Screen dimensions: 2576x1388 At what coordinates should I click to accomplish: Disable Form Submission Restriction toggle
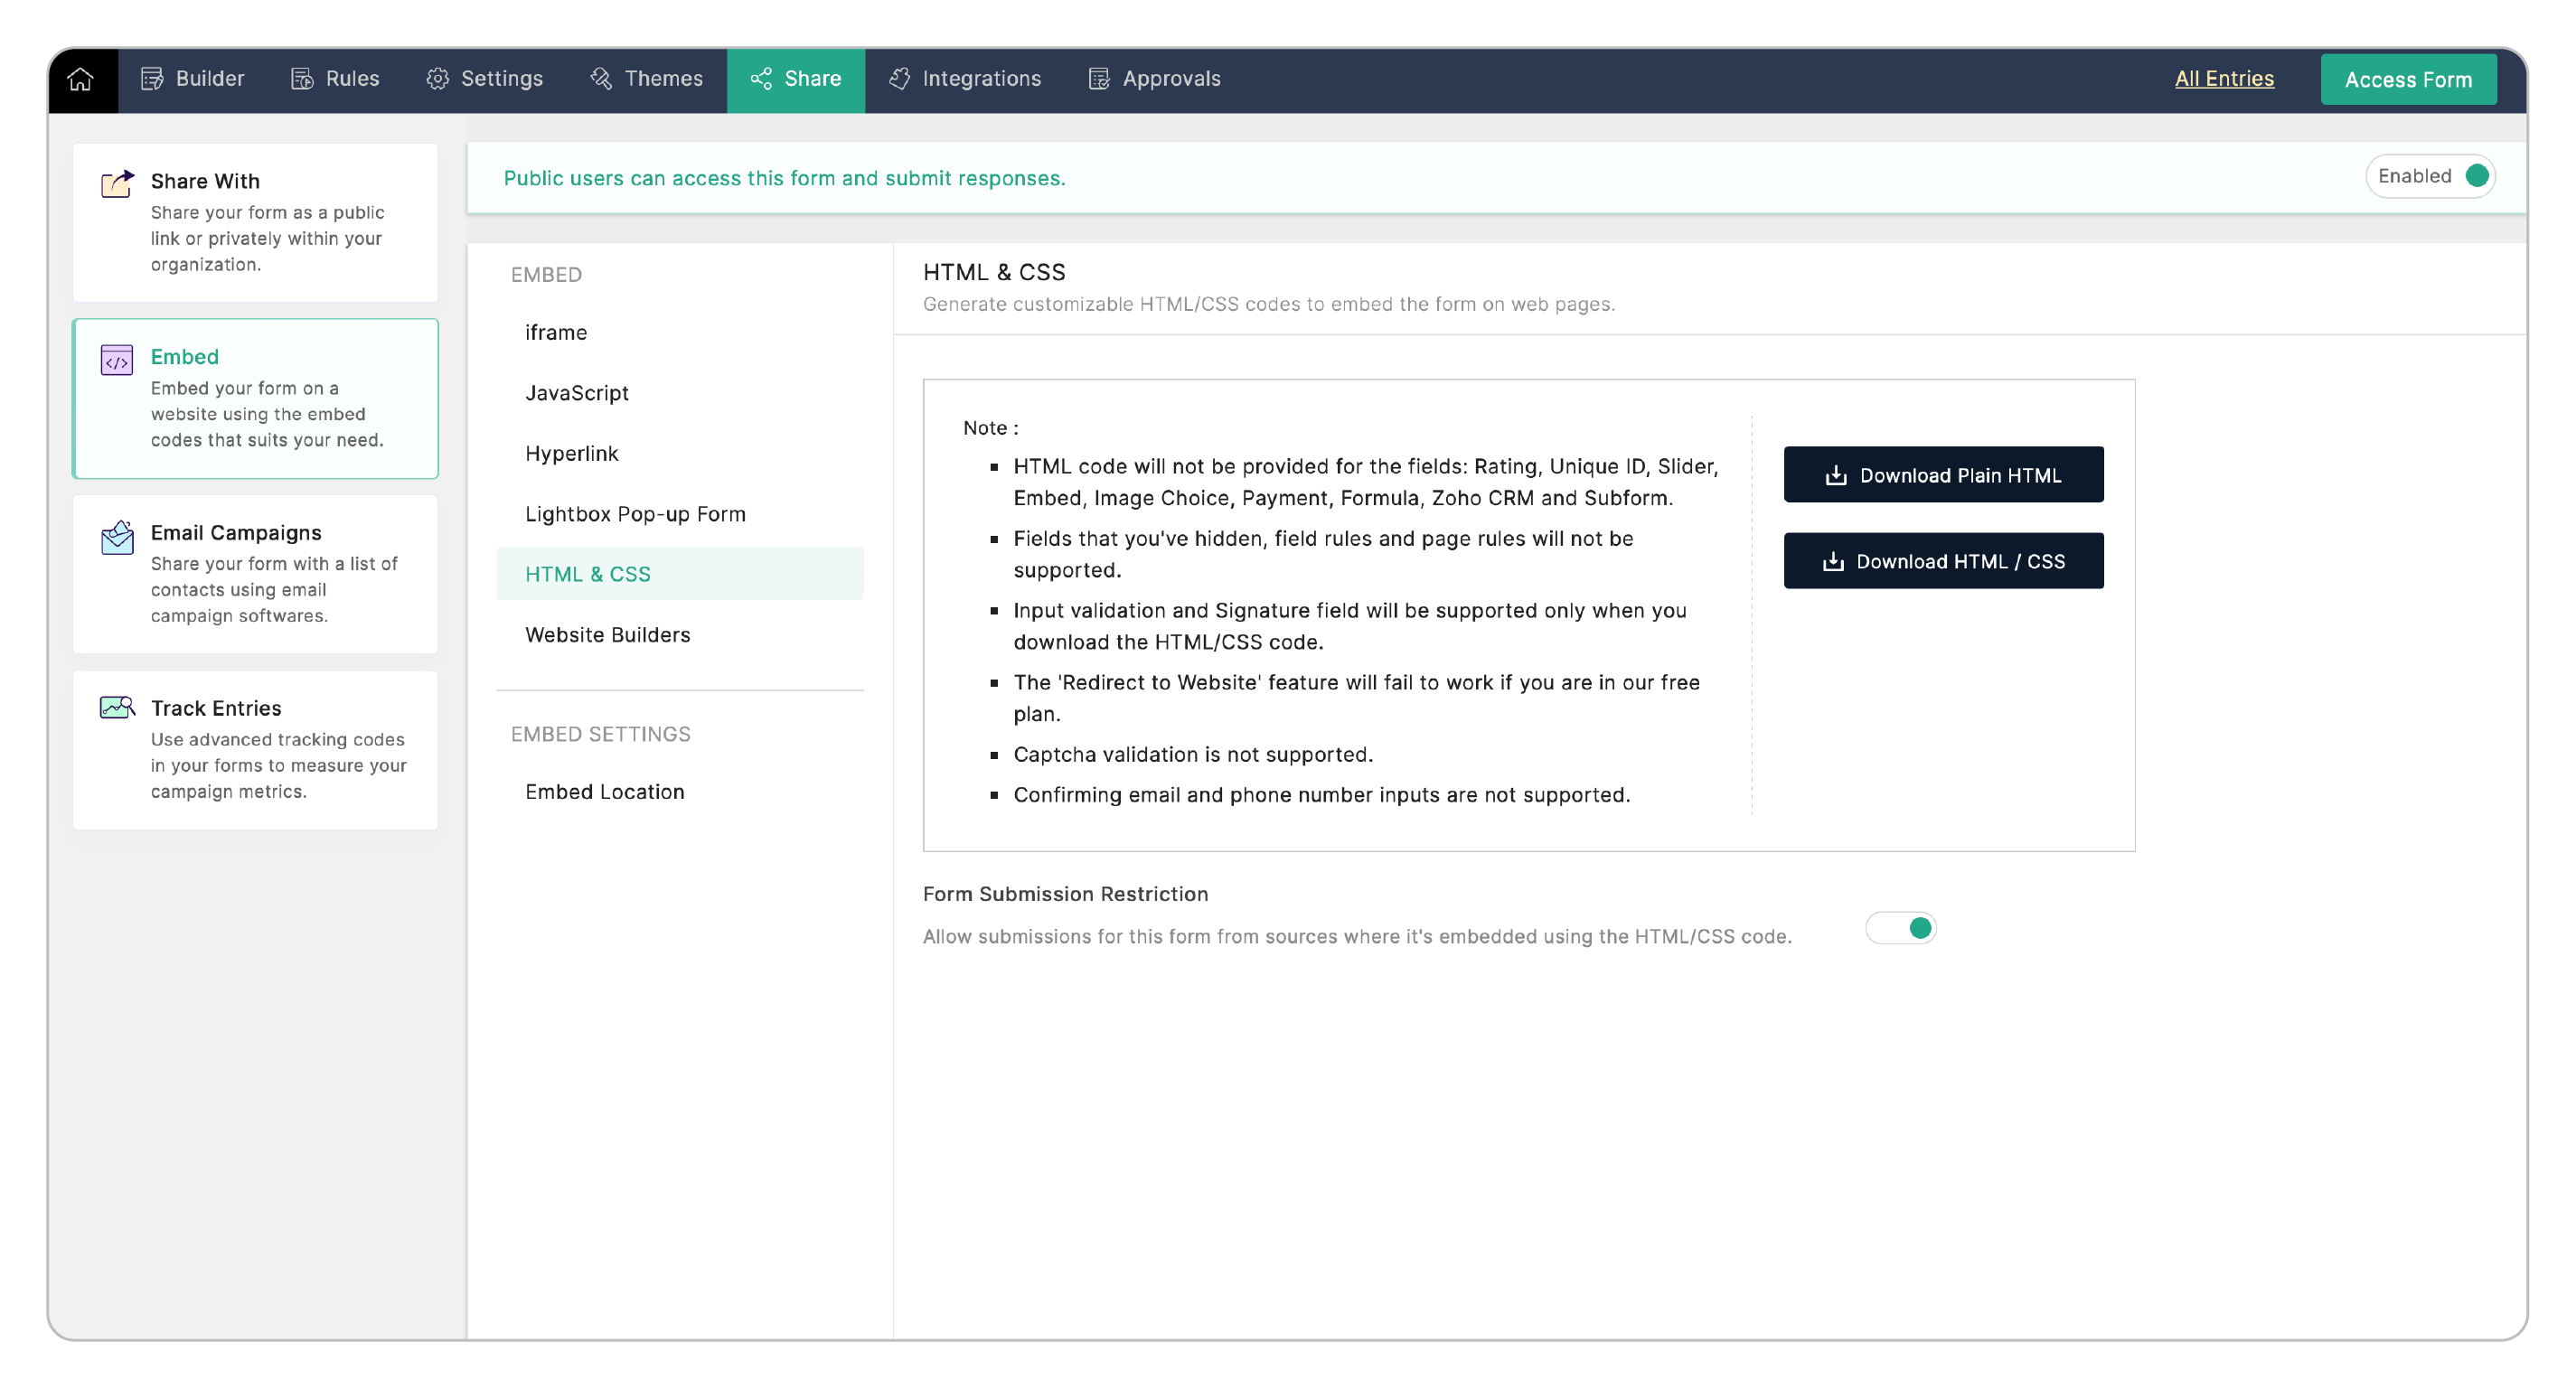click(1901, 928)
